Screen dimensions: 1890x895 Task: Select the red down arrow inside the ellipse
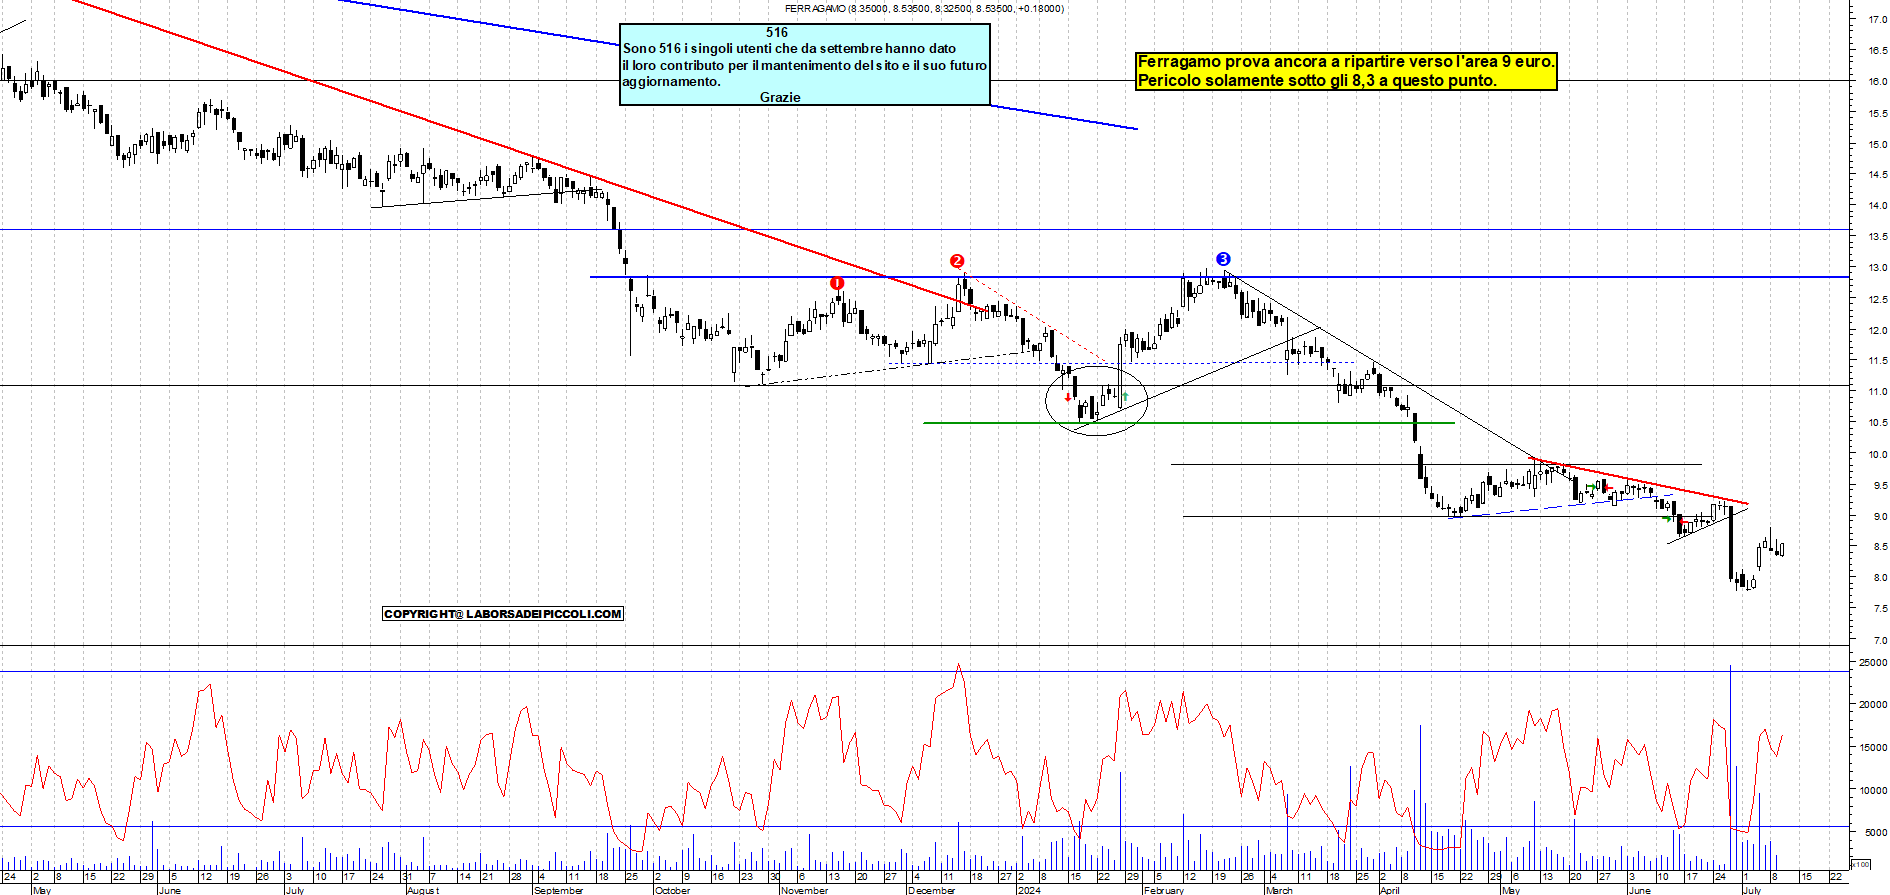click(x=1068, y=398)
